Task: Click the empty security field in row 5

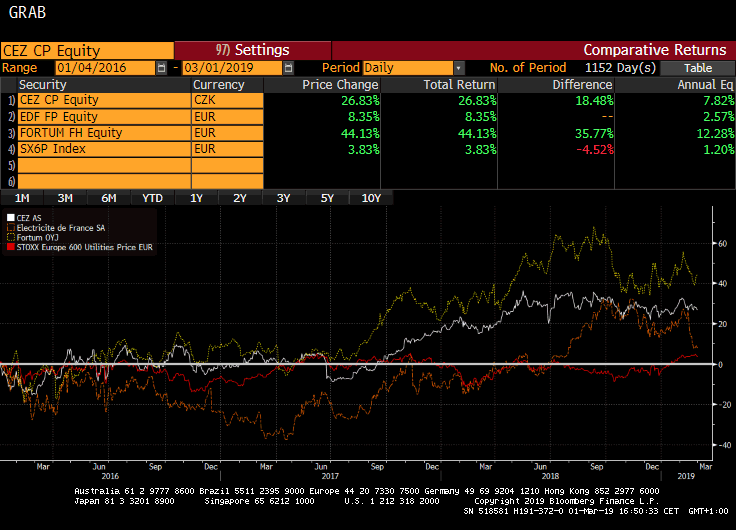Action: coord(104,165)
